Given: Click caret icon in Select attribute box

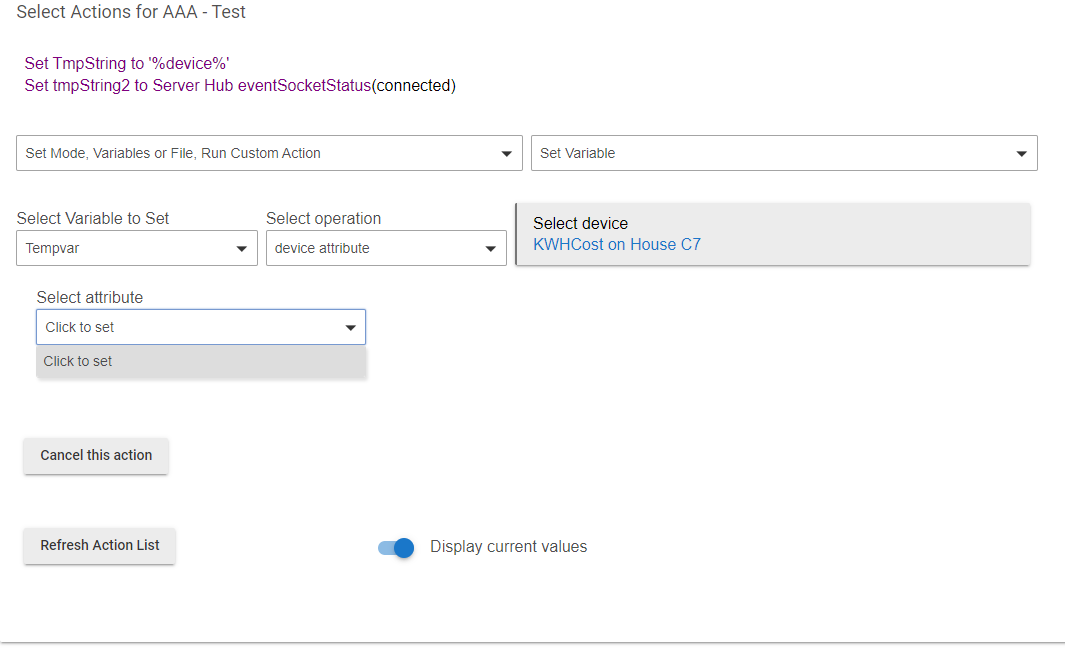Looking at the screenshot, I should tap(350, 328).
